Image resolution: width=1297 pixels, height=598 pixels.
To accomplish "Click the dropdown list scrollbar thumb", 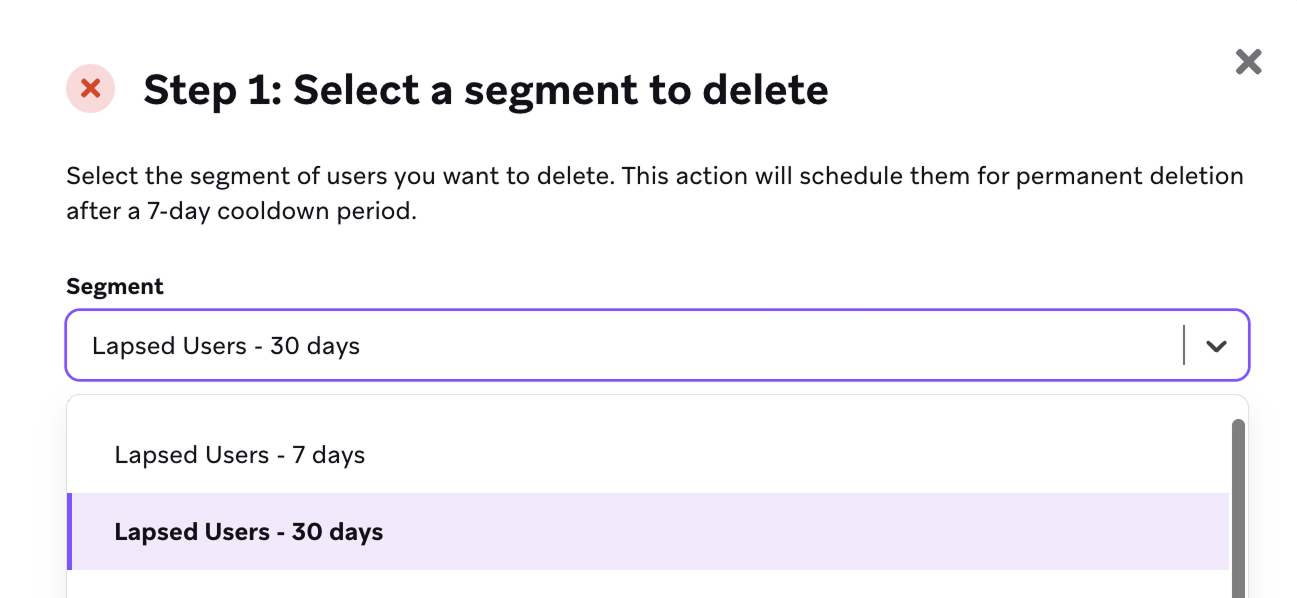I will [x=1238, y=500].
